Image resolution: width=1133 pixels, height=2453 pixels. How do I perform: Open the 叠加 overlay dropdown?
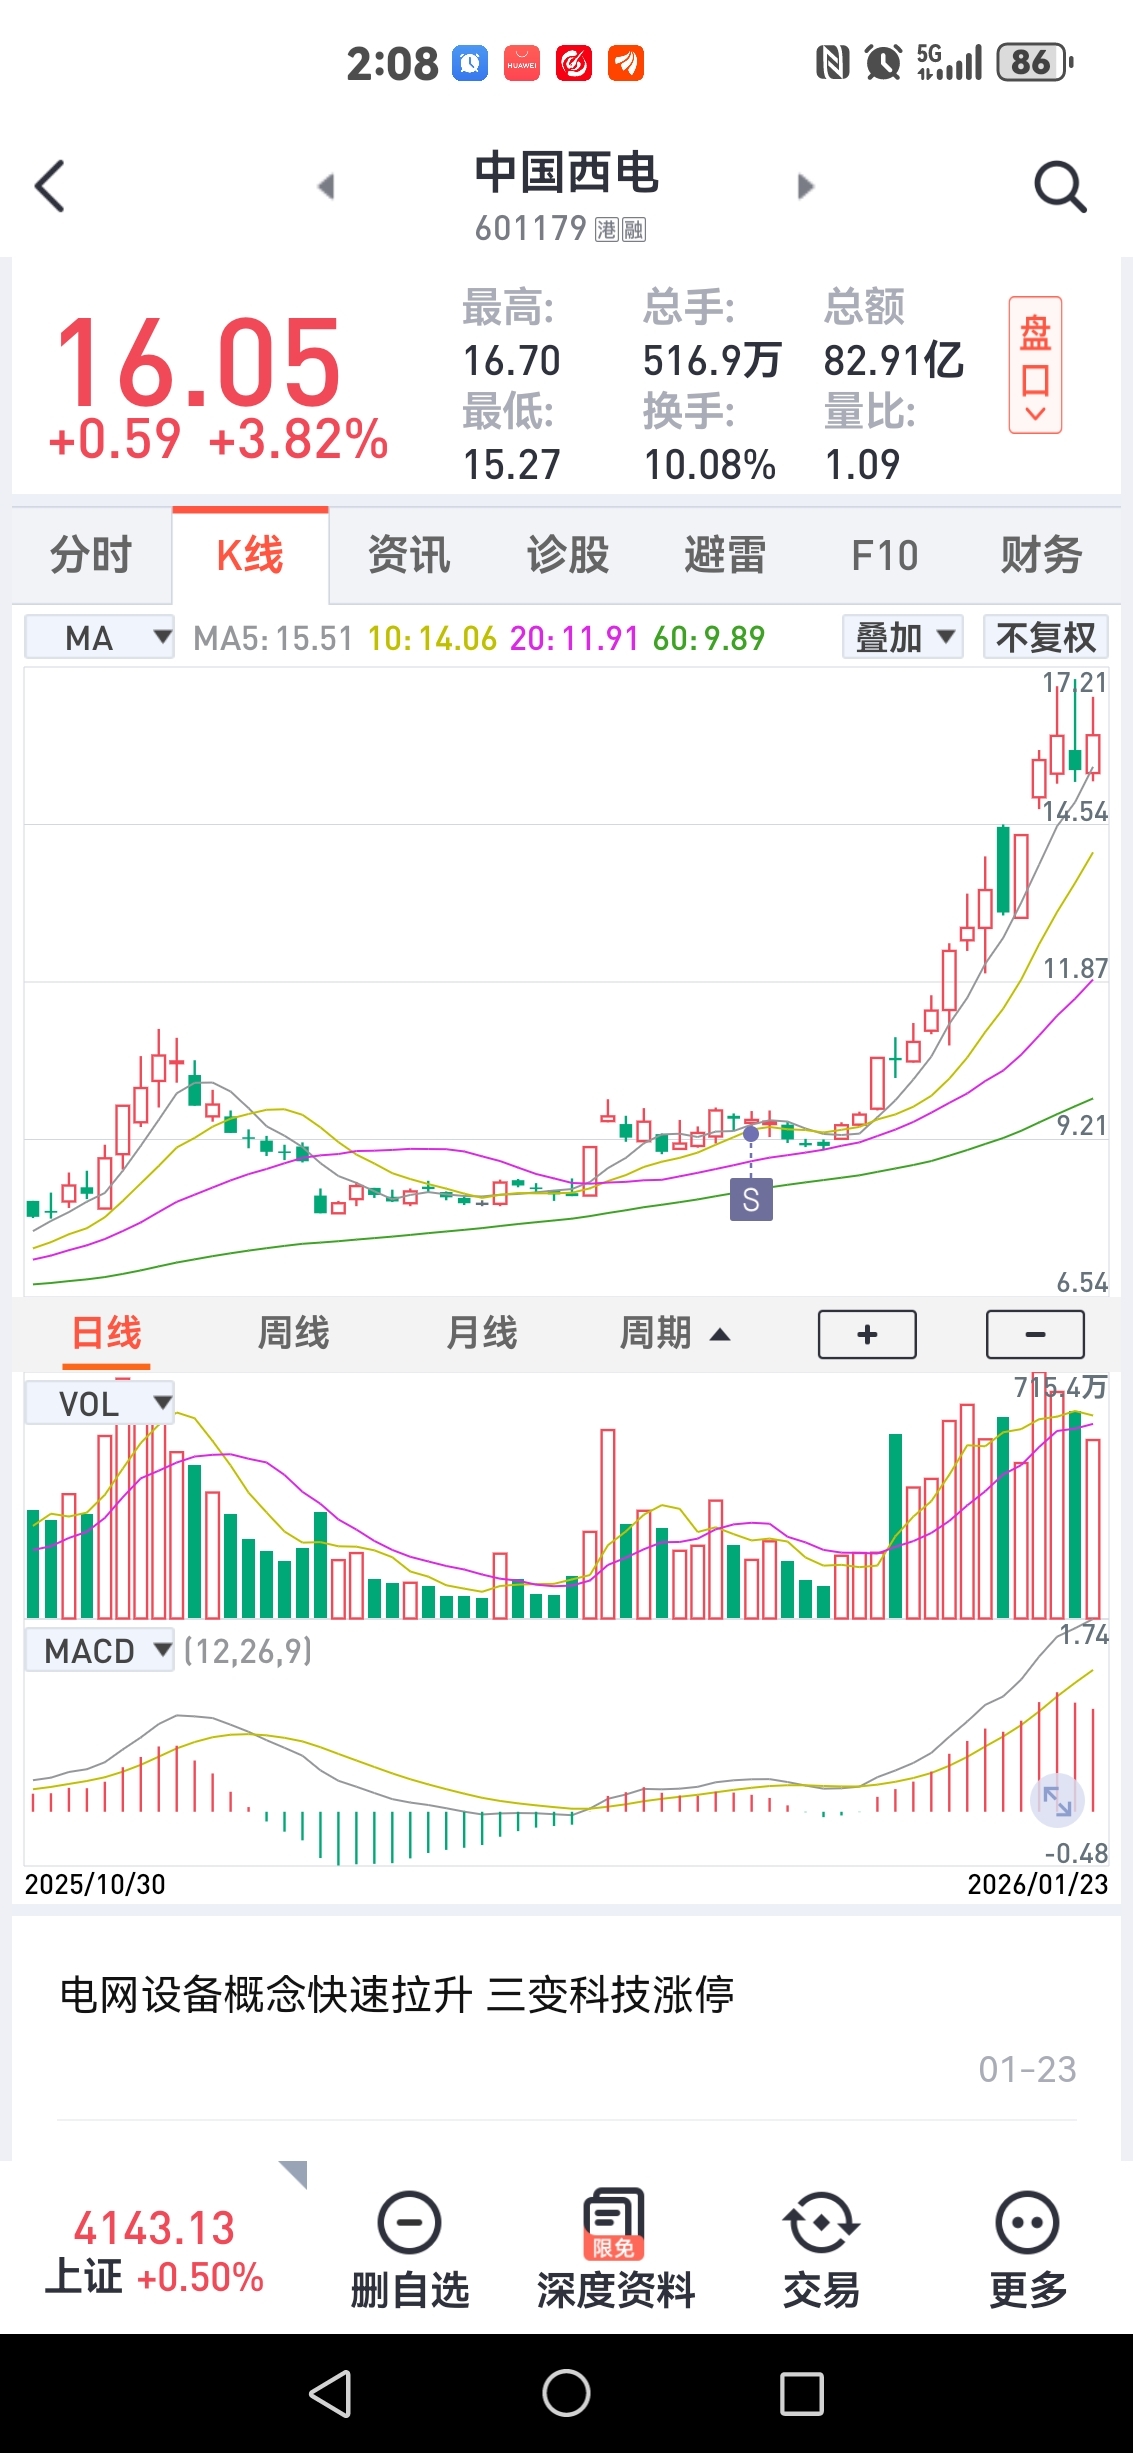pos(903,637)
